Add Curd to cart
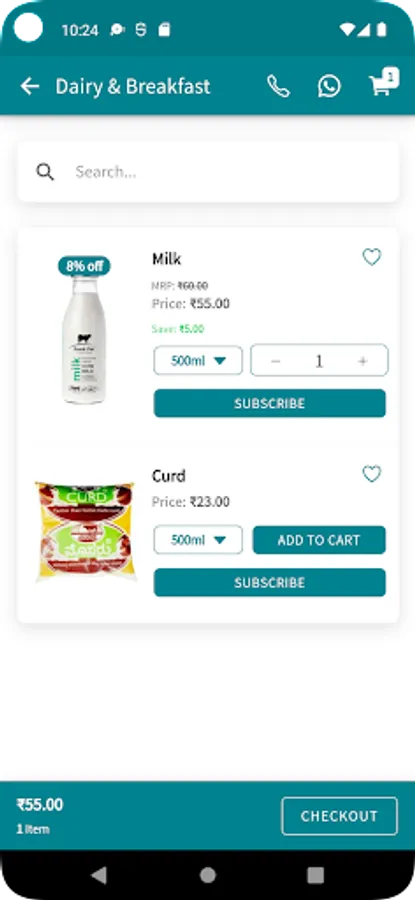Image resolution: width=415 pixels, height=900 pixels. pos(319,540)
